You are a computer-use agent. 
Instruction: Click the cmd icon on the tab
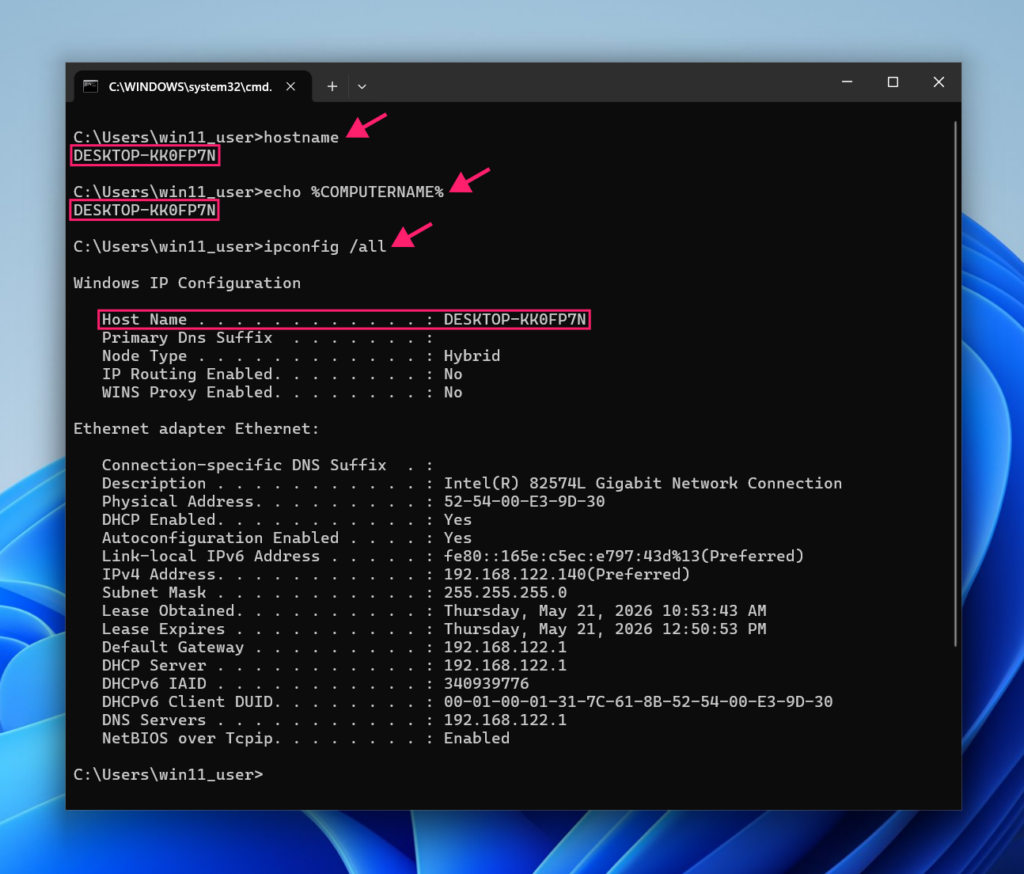91,86
